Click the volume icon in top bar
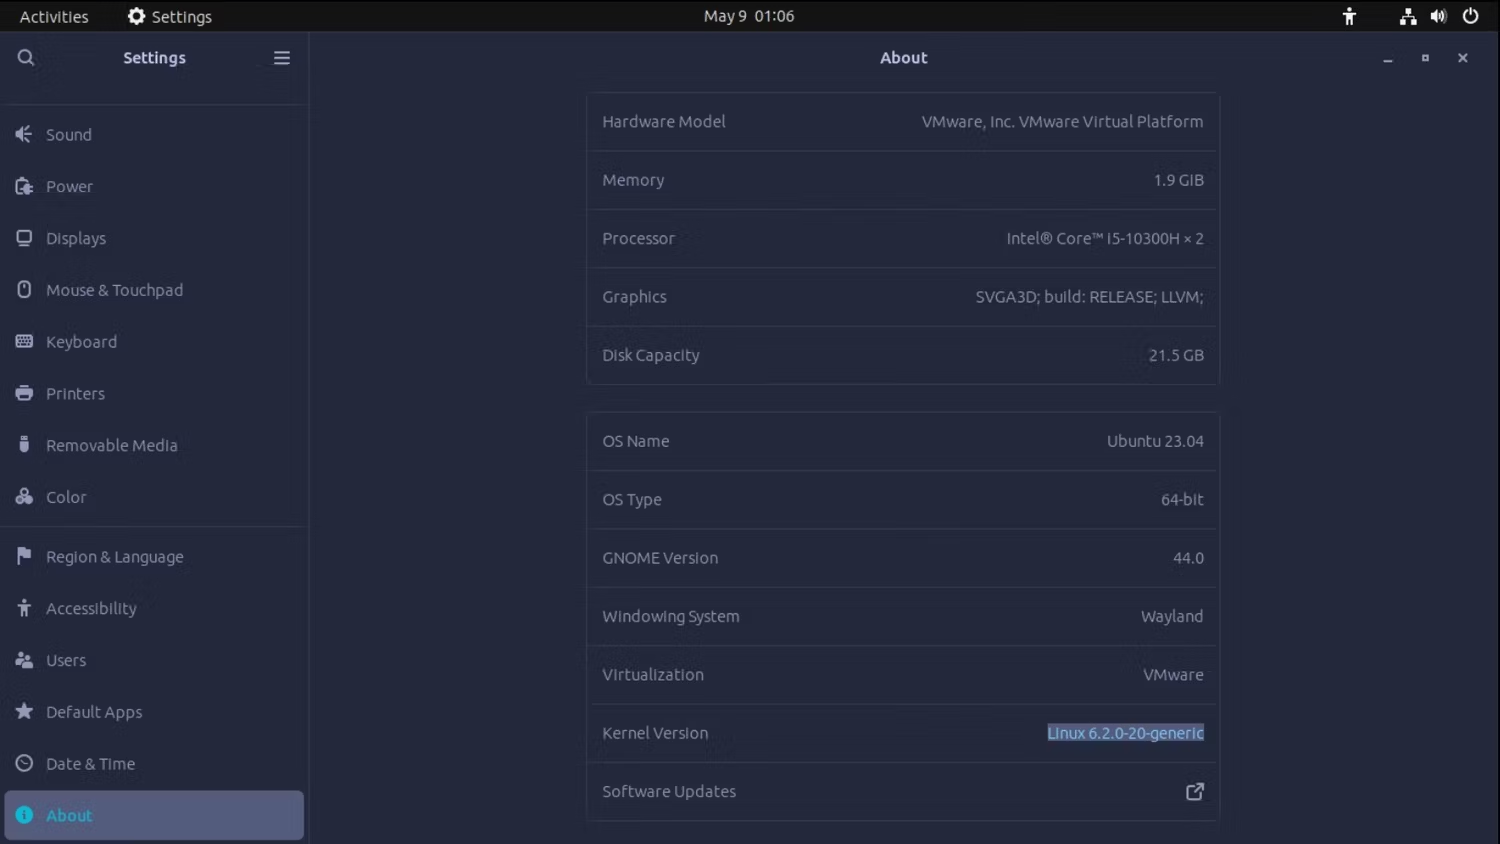Image resolution: width=1500 pixels, height=844 pixels. click(1438, 16)
